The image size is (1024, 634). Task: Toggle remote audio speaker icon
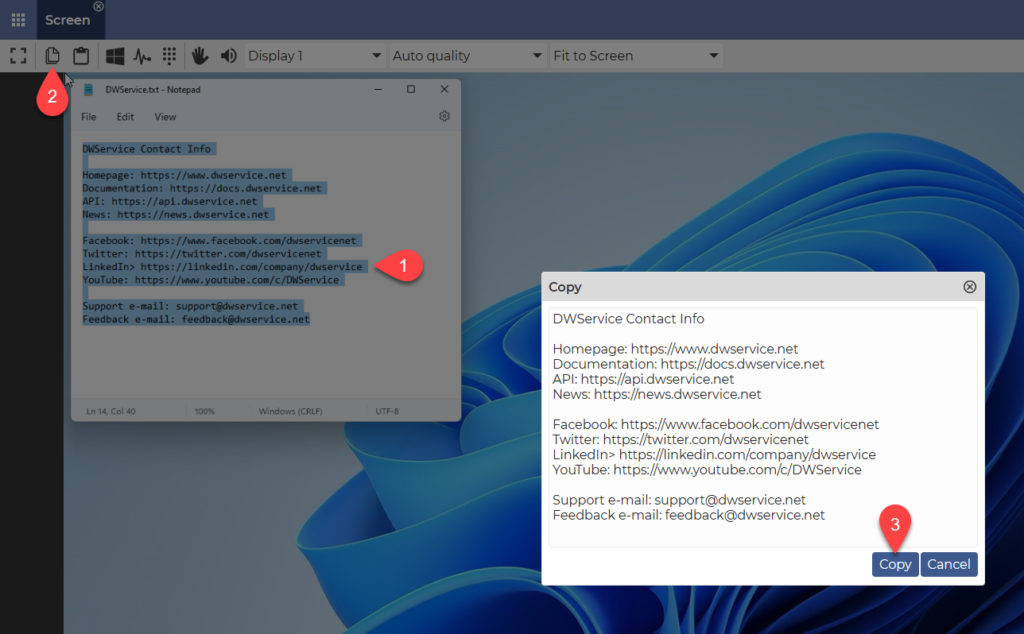tap(229, 55)
